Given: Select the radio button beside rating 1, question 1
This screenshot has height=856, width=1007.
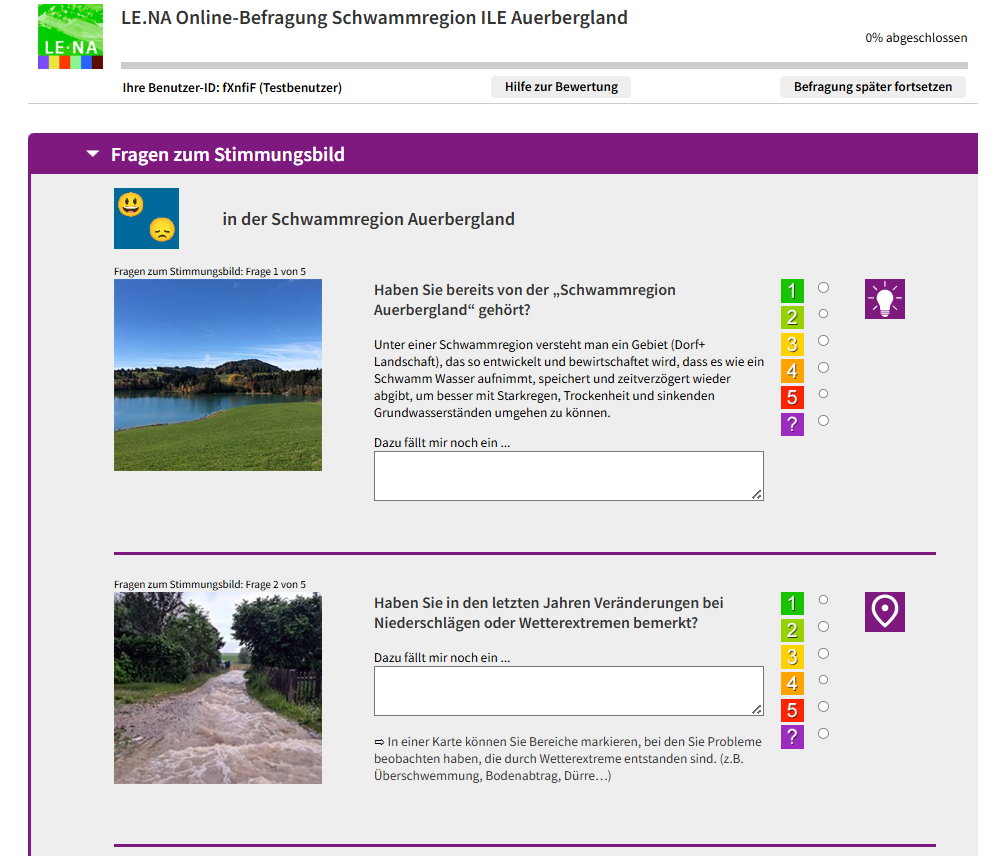Looking at the screenshot, I should [822, 287].
